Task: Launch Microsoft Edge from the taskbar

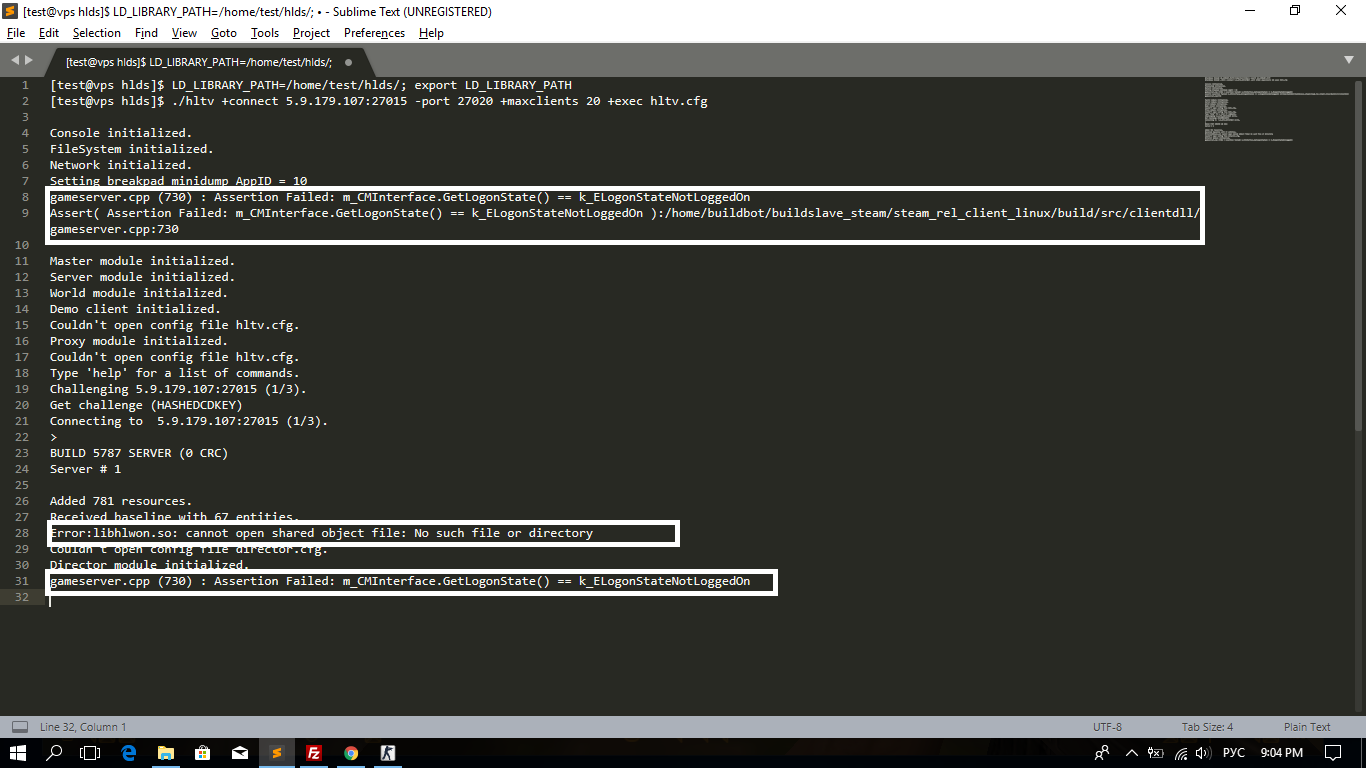Action: click(128, 752)
